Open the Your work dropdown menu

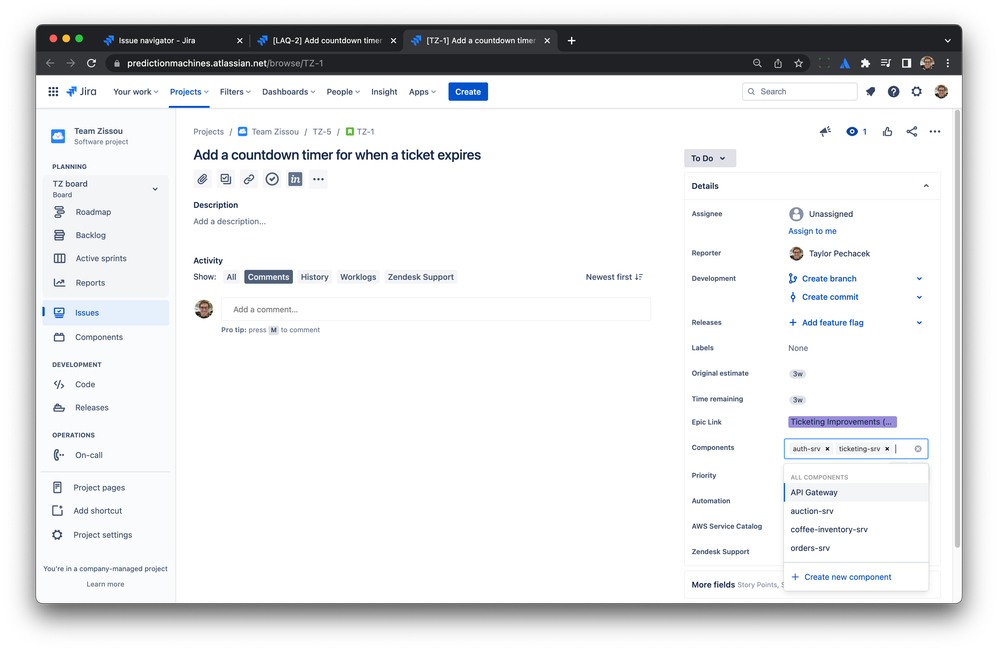(x=136, y=92)
